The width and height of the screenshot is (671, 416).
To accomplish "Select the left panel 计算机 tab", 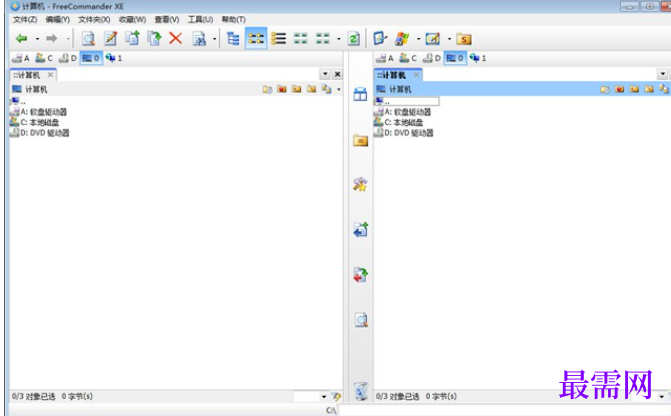I will (29, 75).
